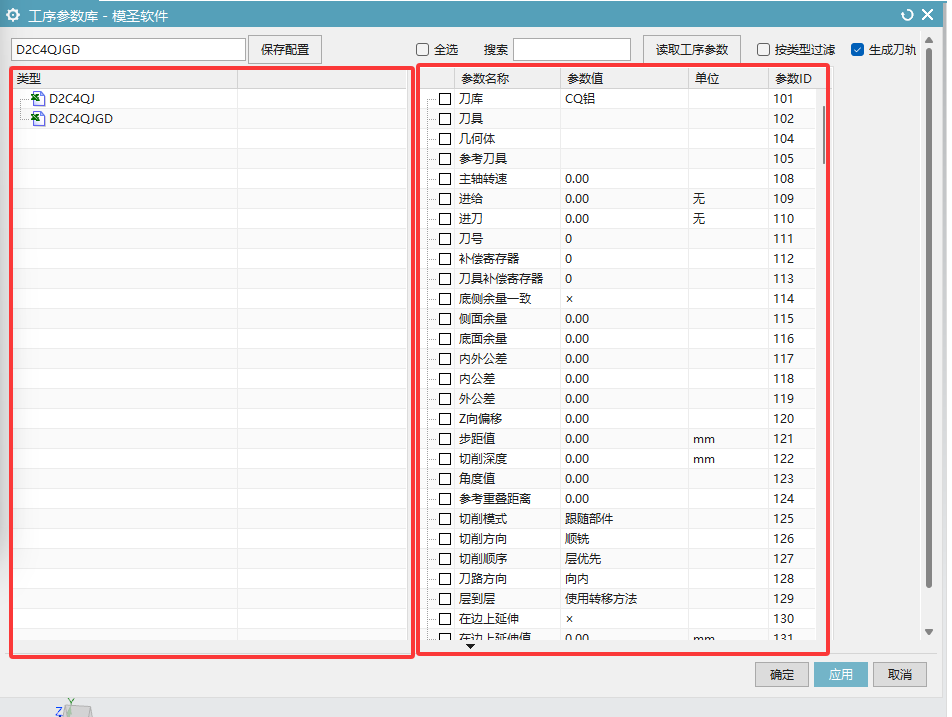This screenshot has width=952, height=717.
Task: Click 参数名称 column header
Action: pyautogui.click(x=507, y=78)
